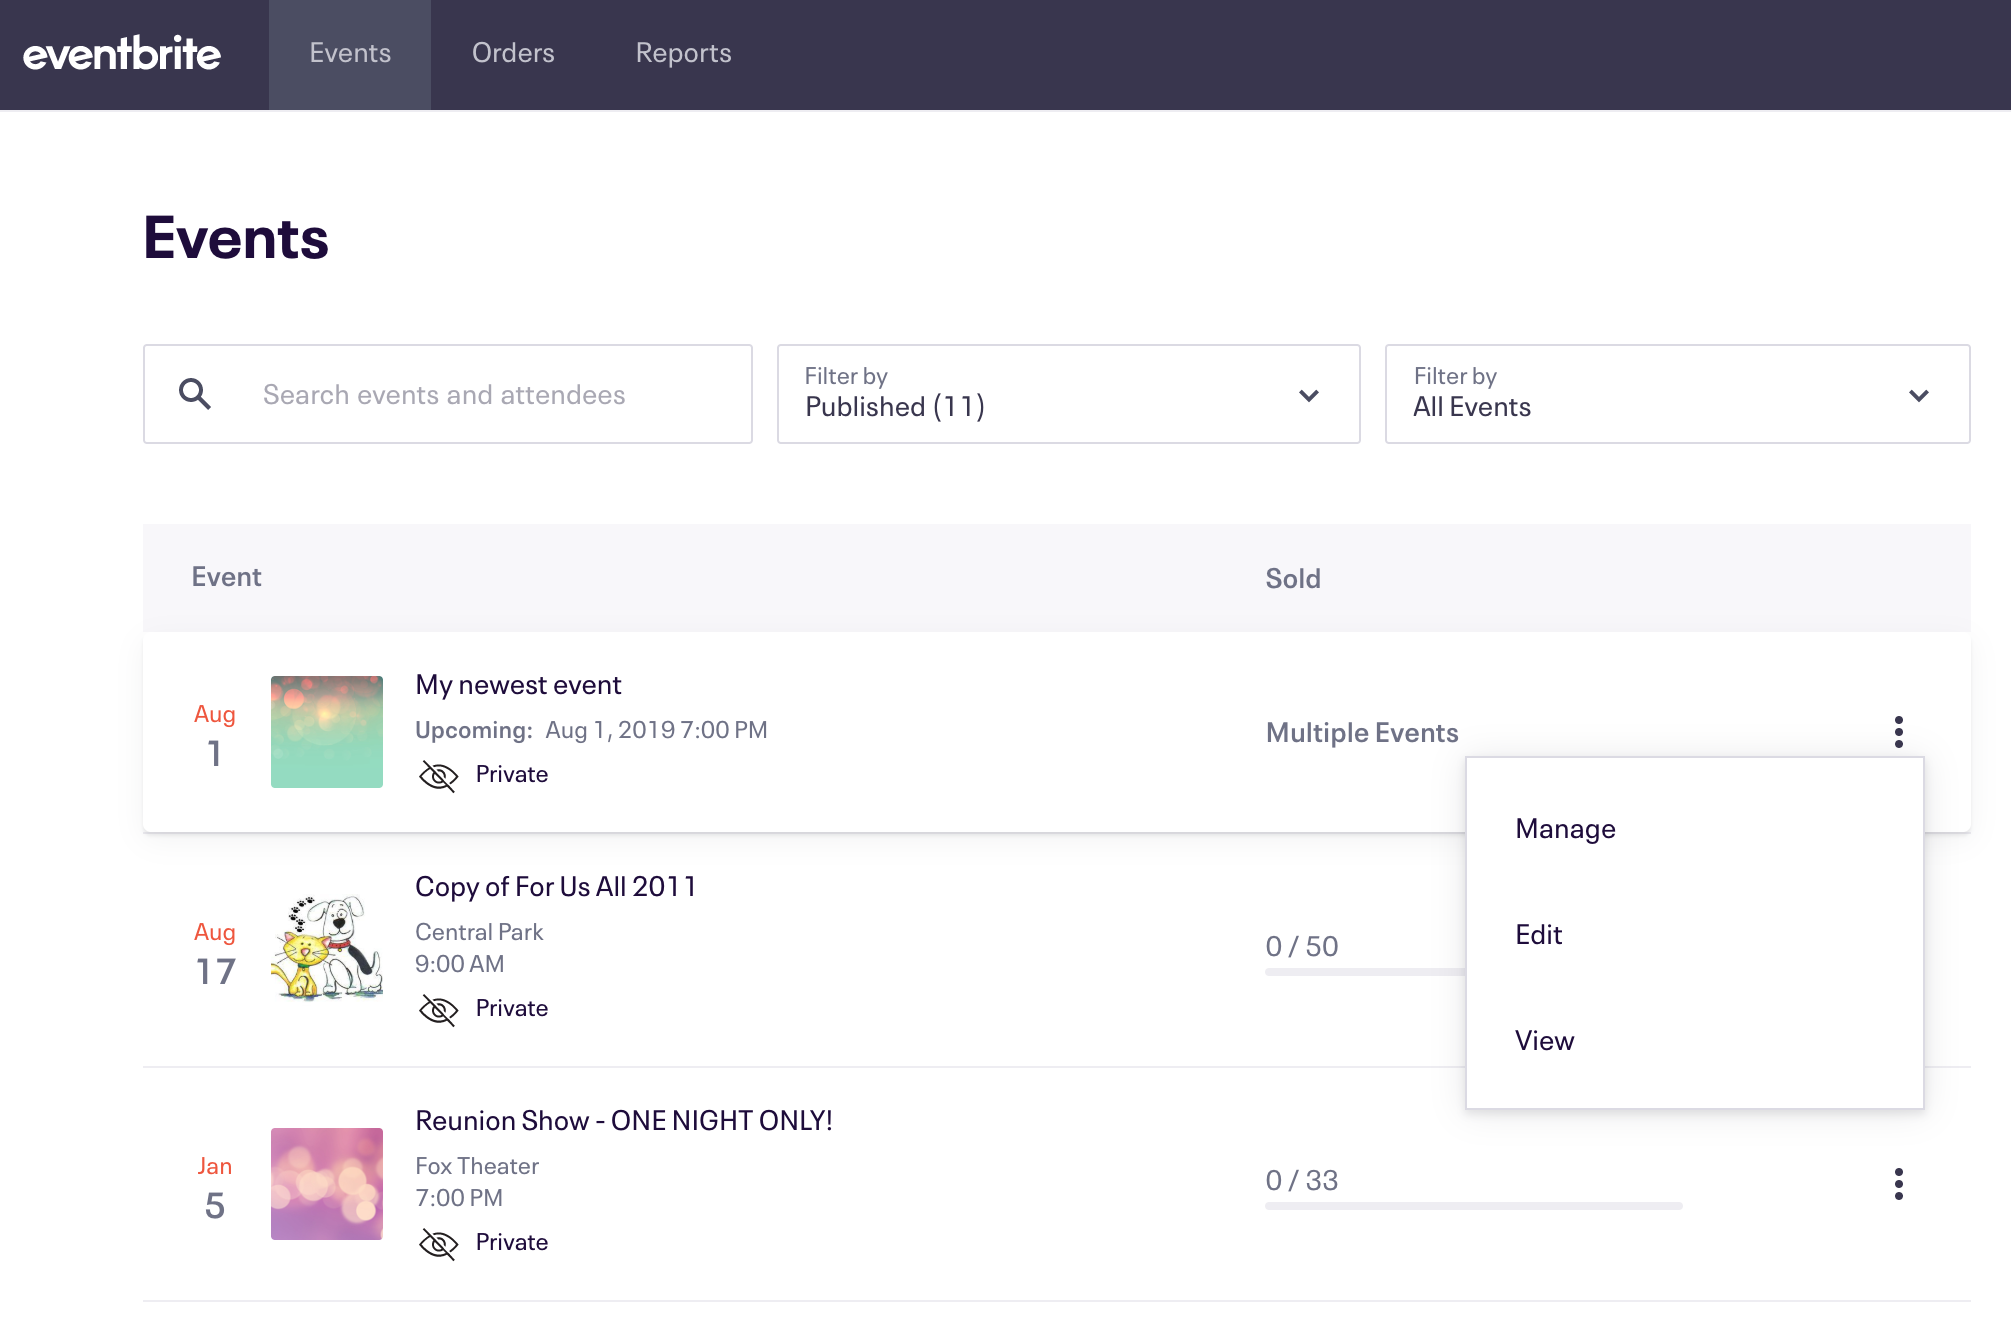Viewport: 2011px width, 1336px height.
Task: Open the Published (11) filter chevron
Action: click(1309, 394)
